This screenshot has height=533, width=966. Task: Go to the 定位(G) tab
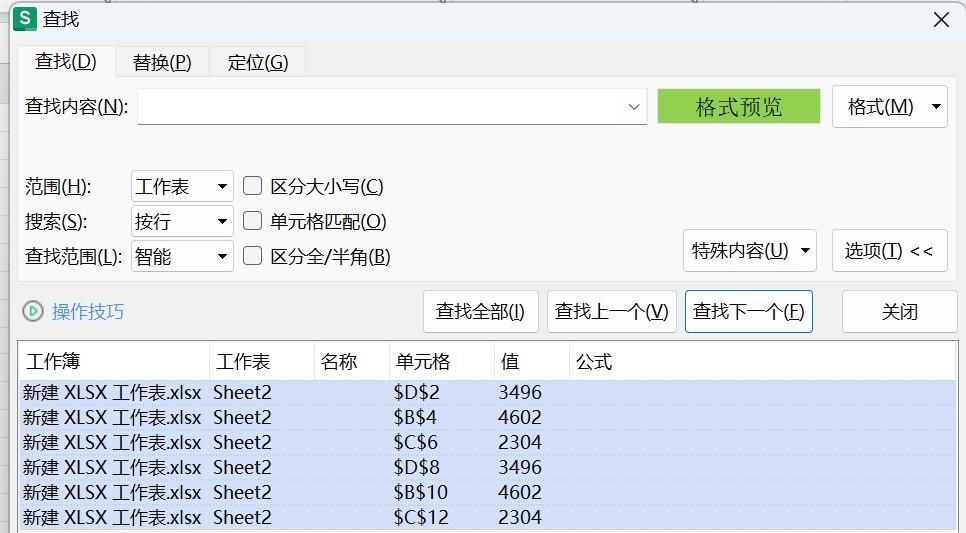[258, 62]
